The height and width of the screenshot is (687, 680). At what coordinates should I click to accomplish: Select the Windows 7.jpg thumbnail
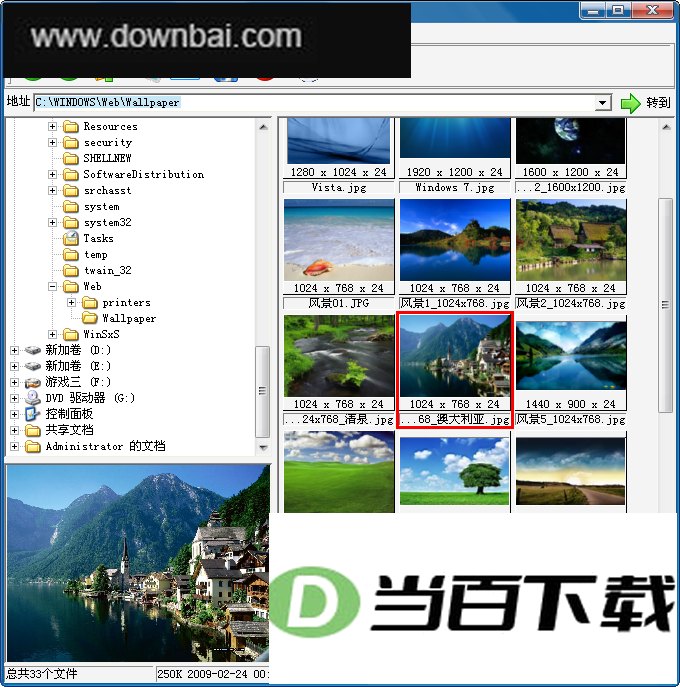tap(455, 138)
